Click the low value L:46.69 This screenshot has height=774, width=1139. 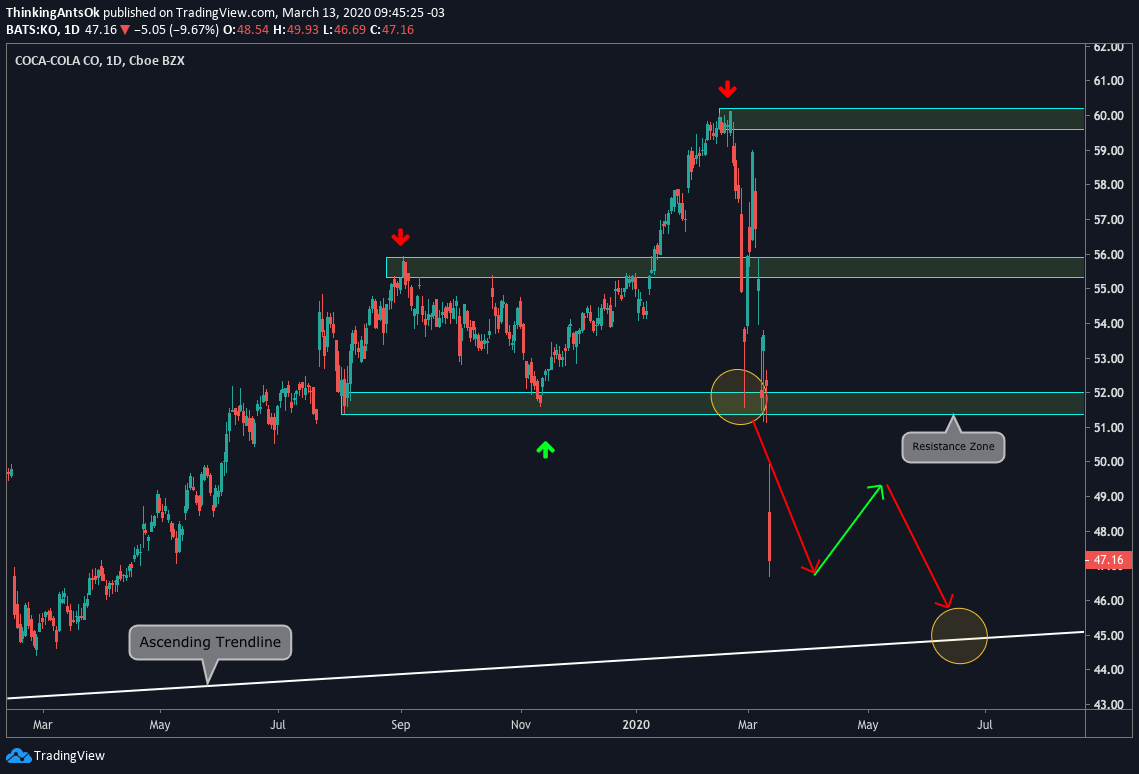(x=344, y=30)
